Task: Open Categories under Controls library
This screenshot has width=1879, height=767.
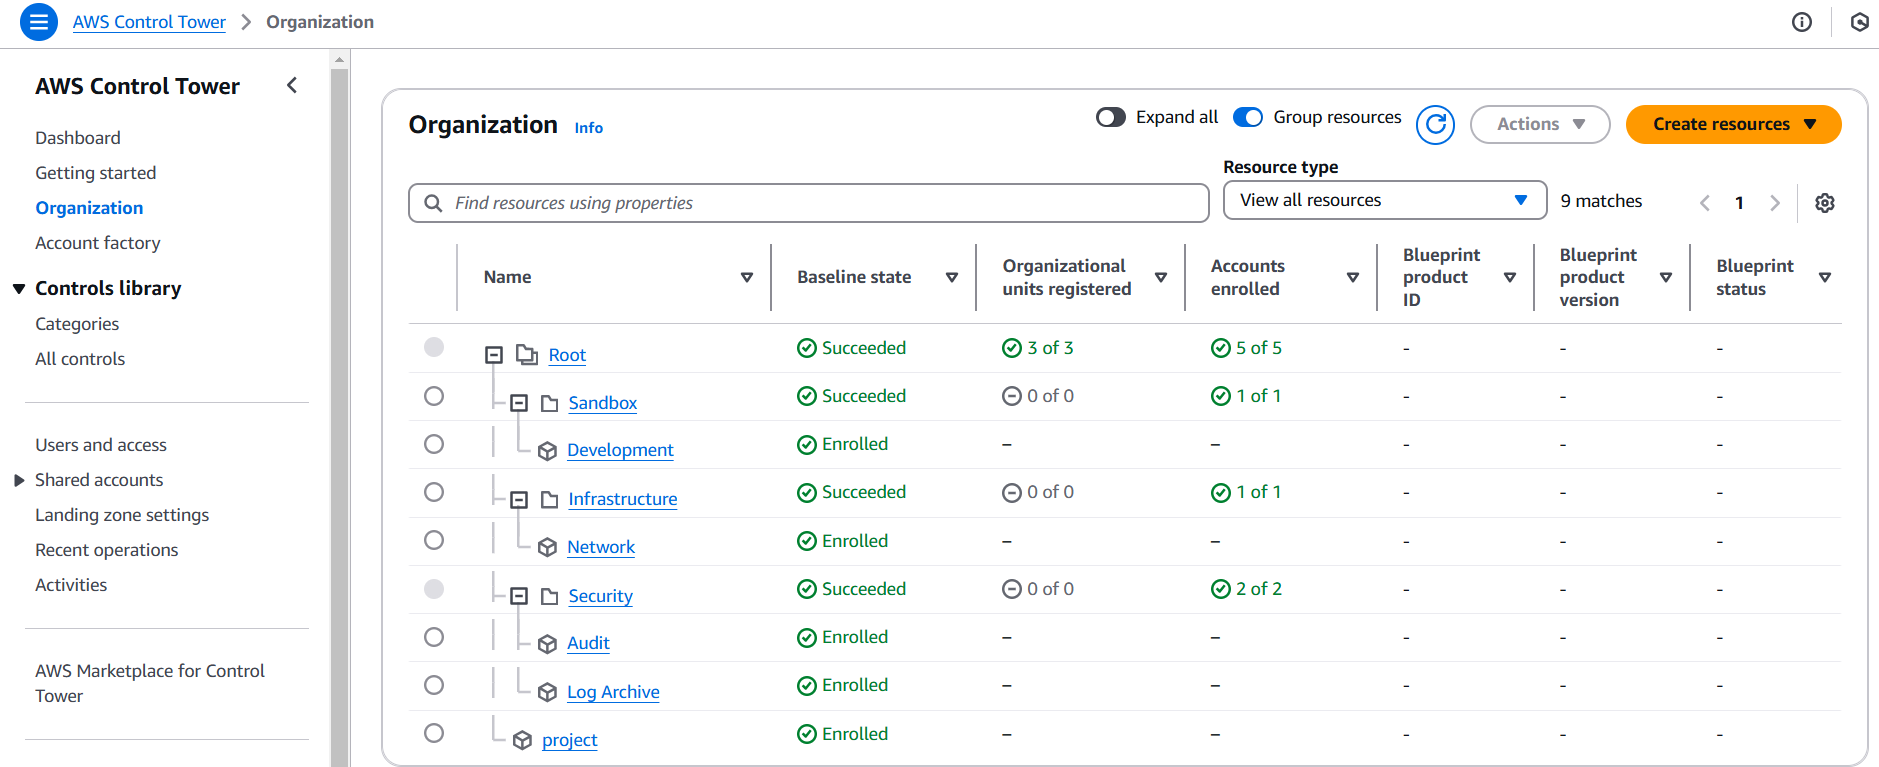Action: click(77, 324)
